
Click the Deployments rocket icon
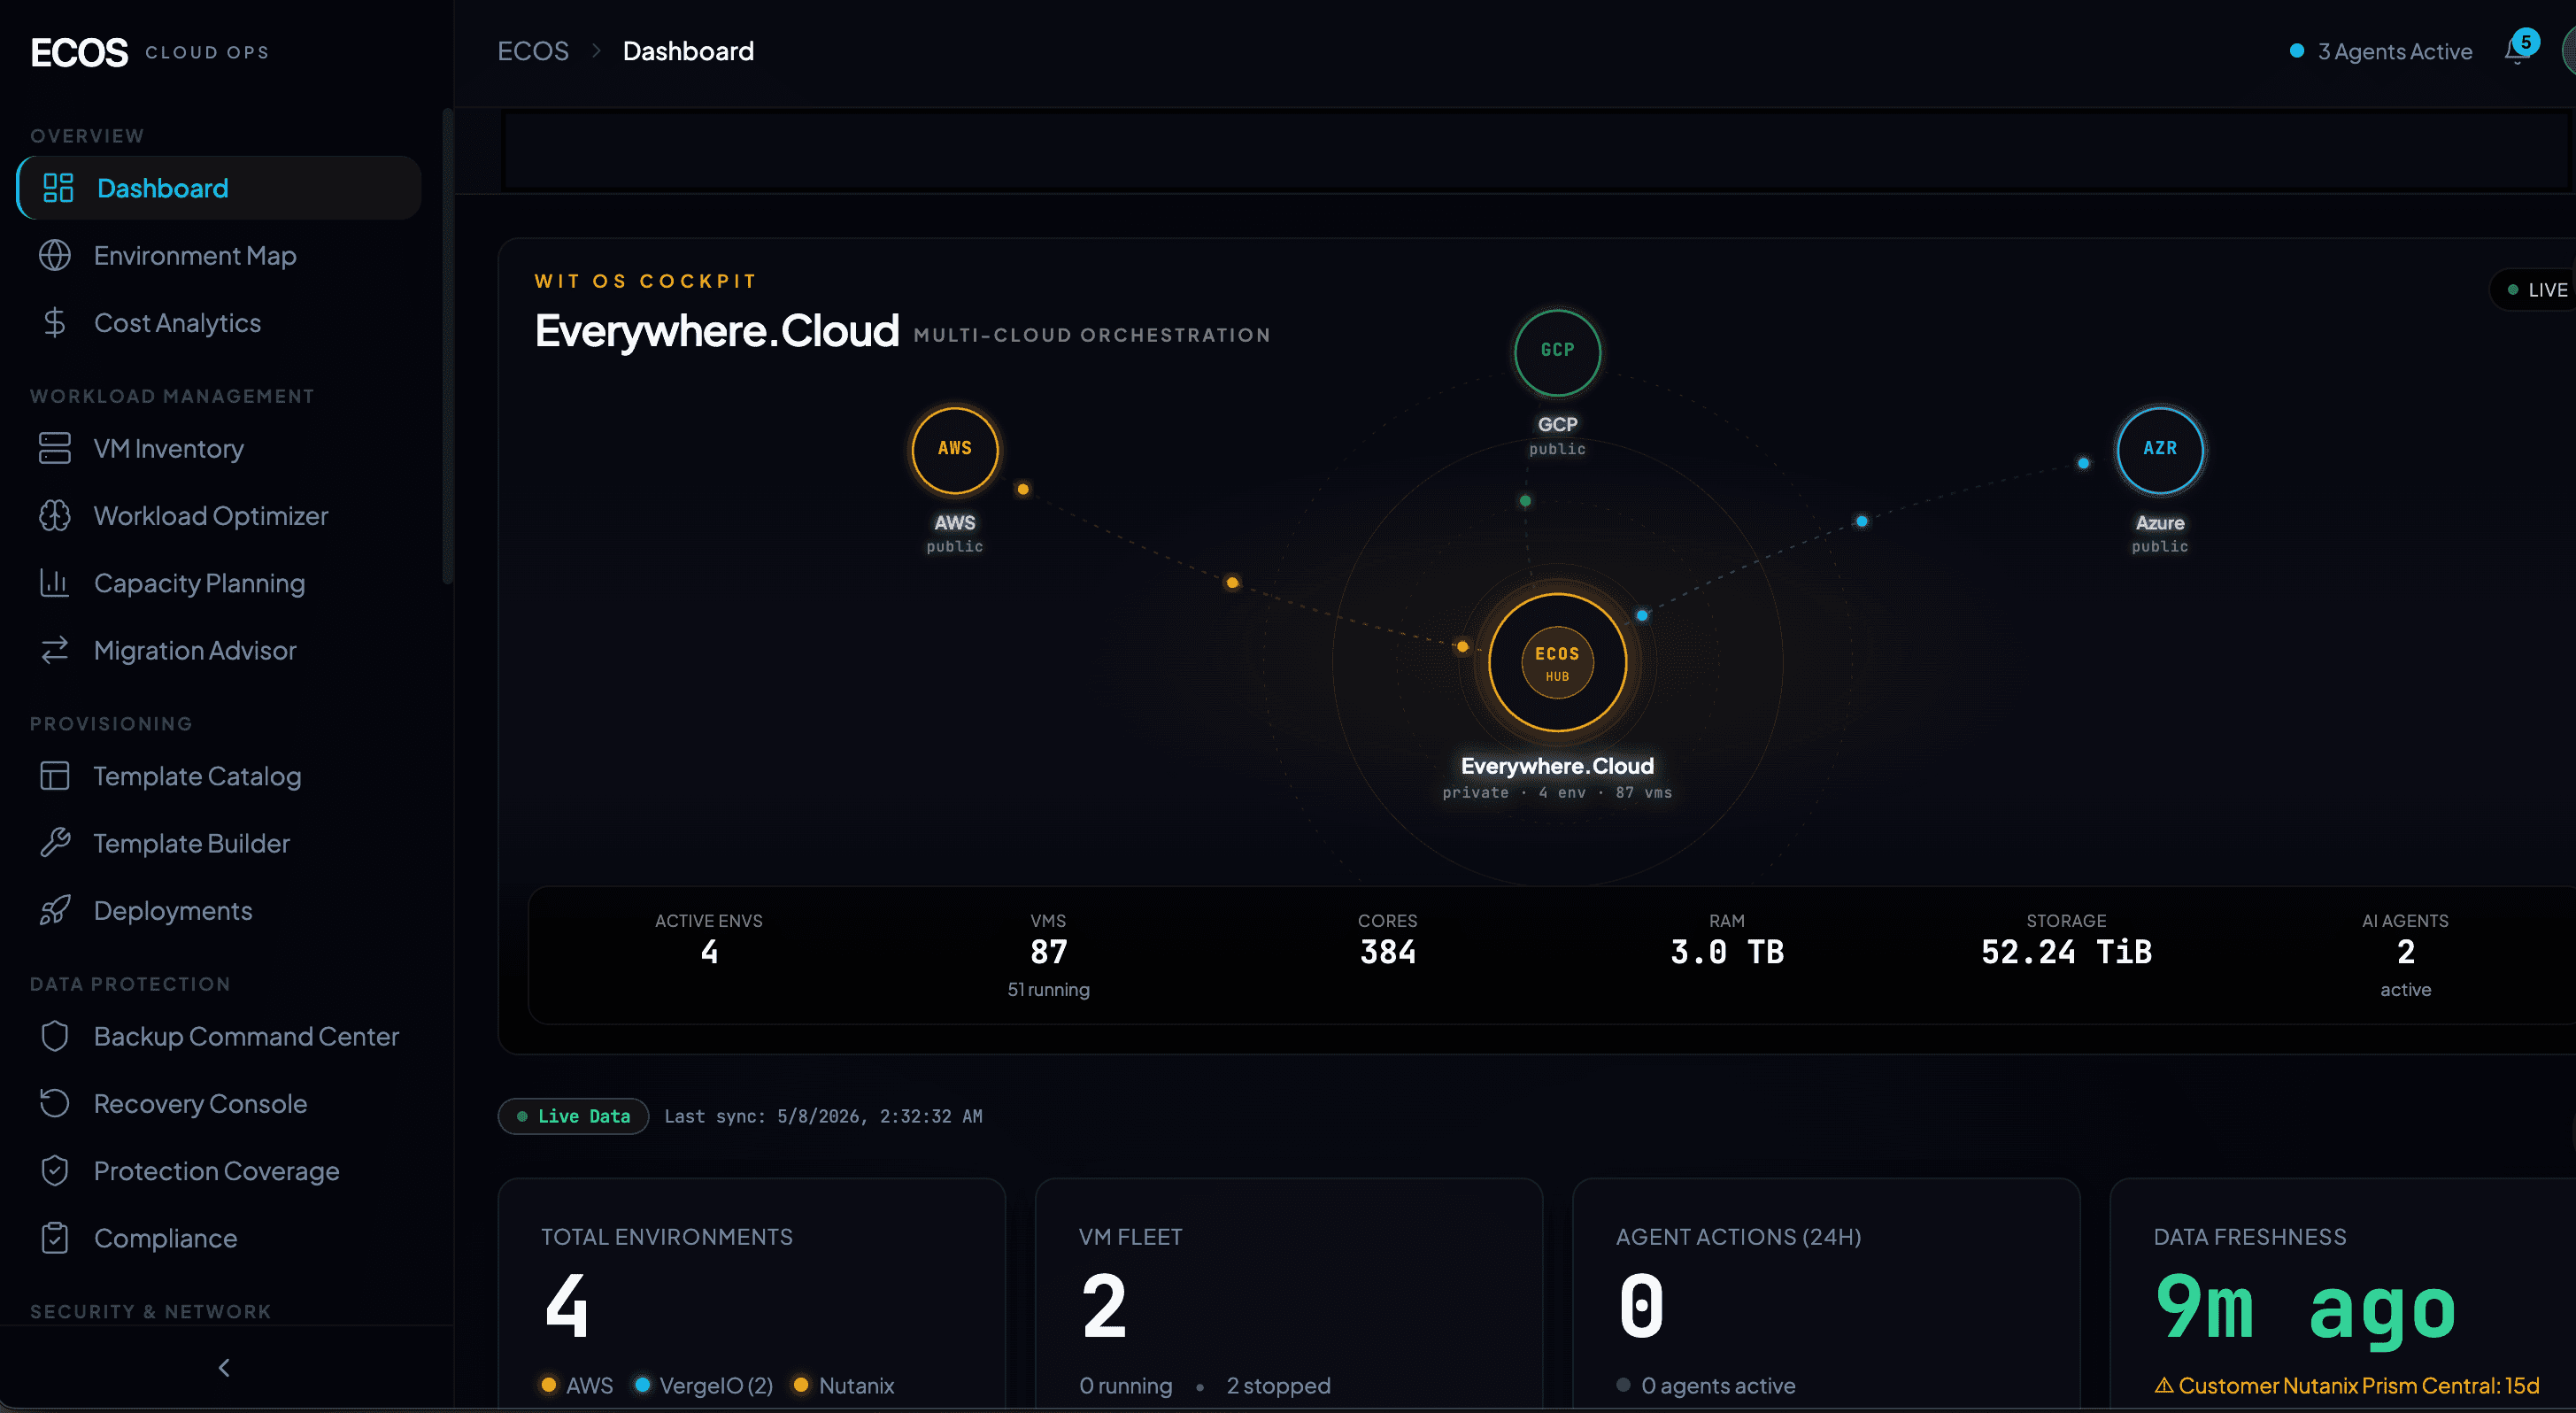click(55, 910)
